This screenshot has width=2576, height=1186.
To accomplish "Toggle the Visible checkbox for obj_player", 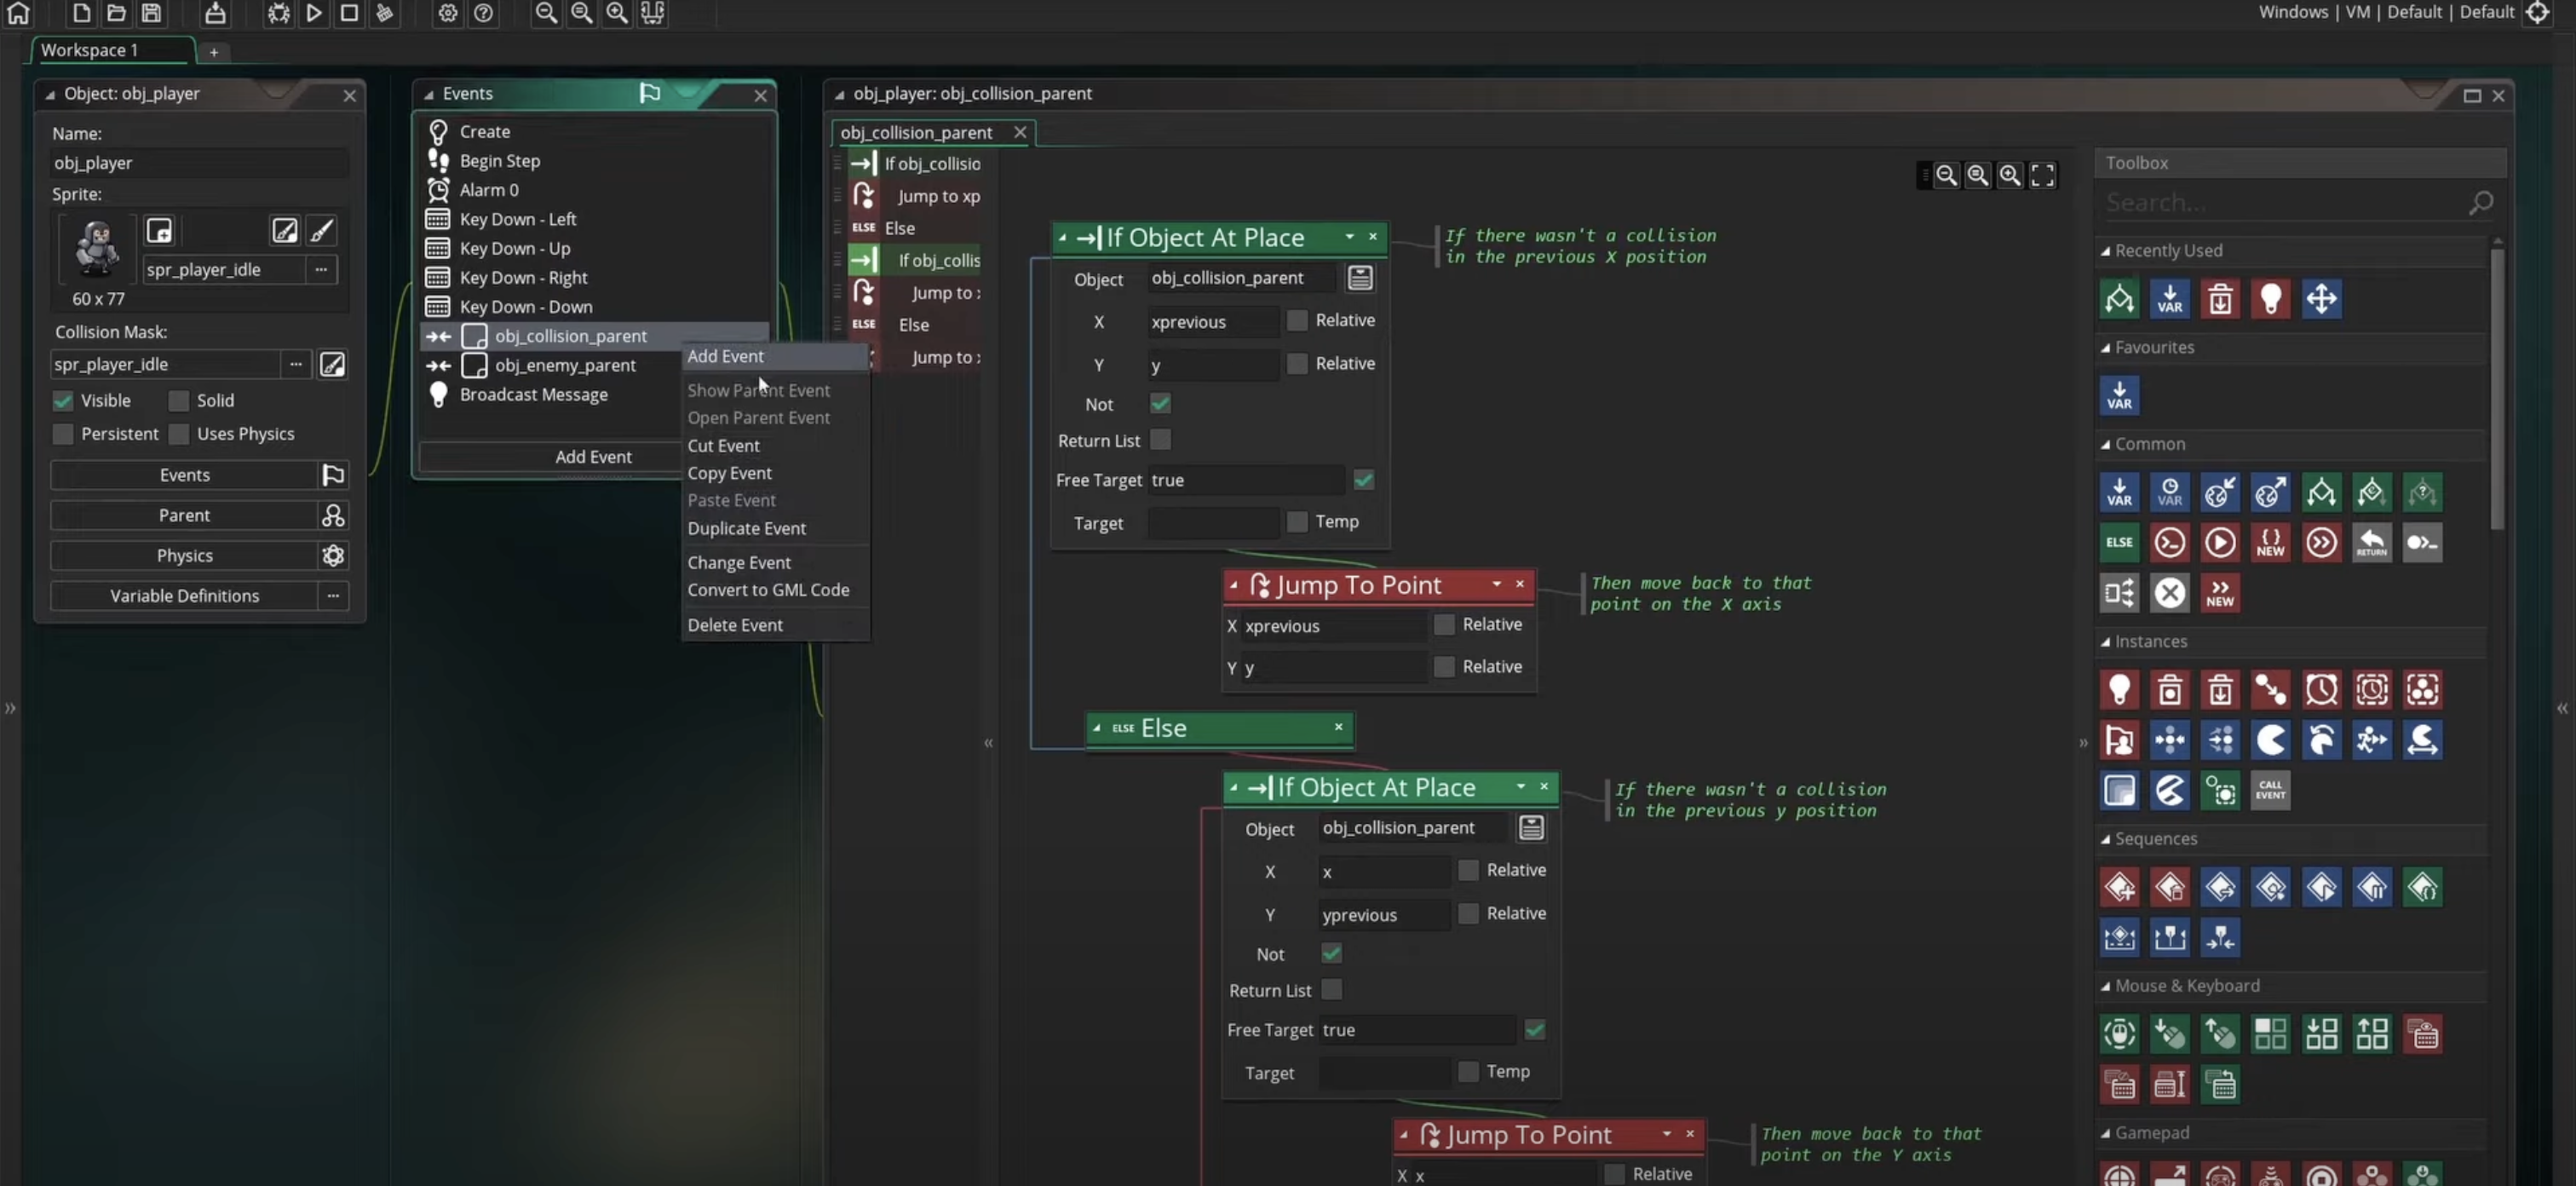I will pyautogui.click(x=62, y=400).
